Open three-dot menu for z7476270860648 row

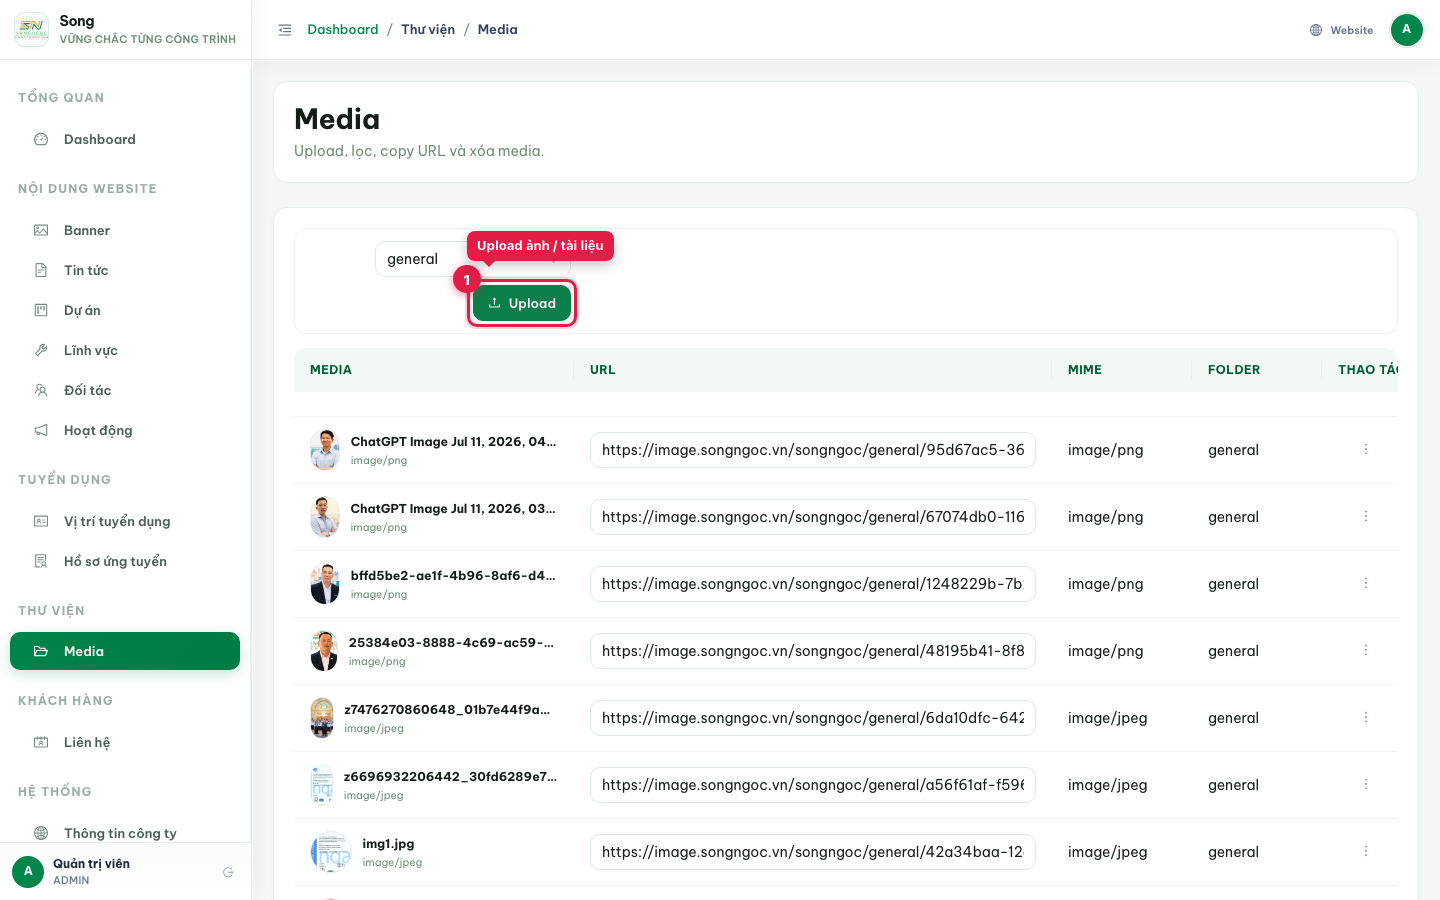pyautogui.click(x=1366, y=717)
